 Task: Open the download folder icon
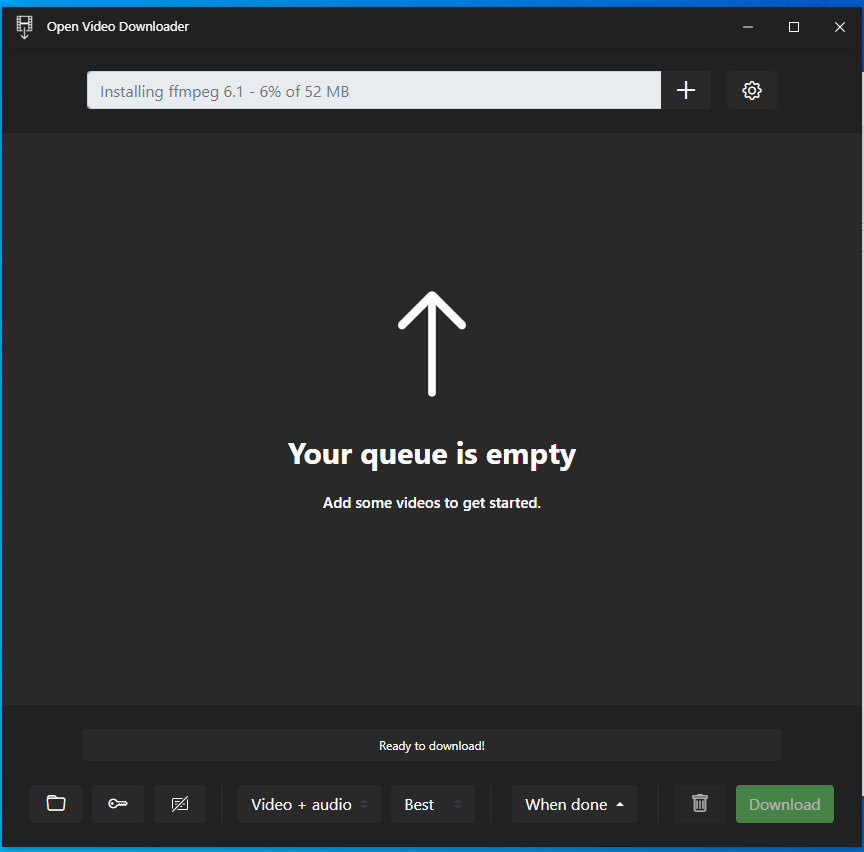pos(56,804)
